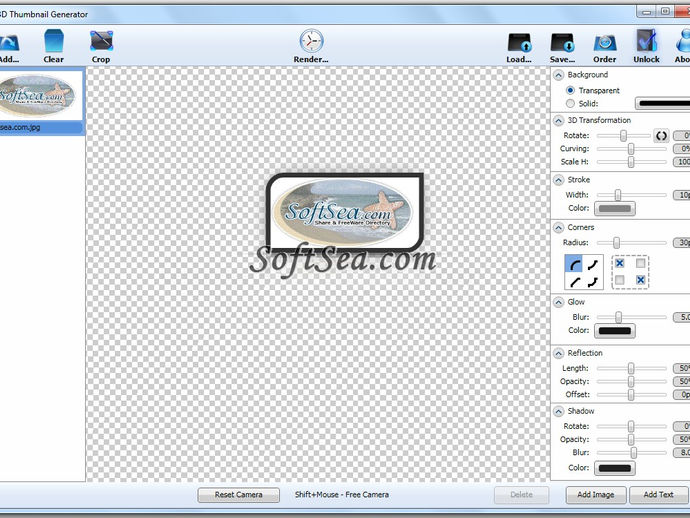Click the SoftSea image on the canvas
690x518 pixels.
point(345,212)
